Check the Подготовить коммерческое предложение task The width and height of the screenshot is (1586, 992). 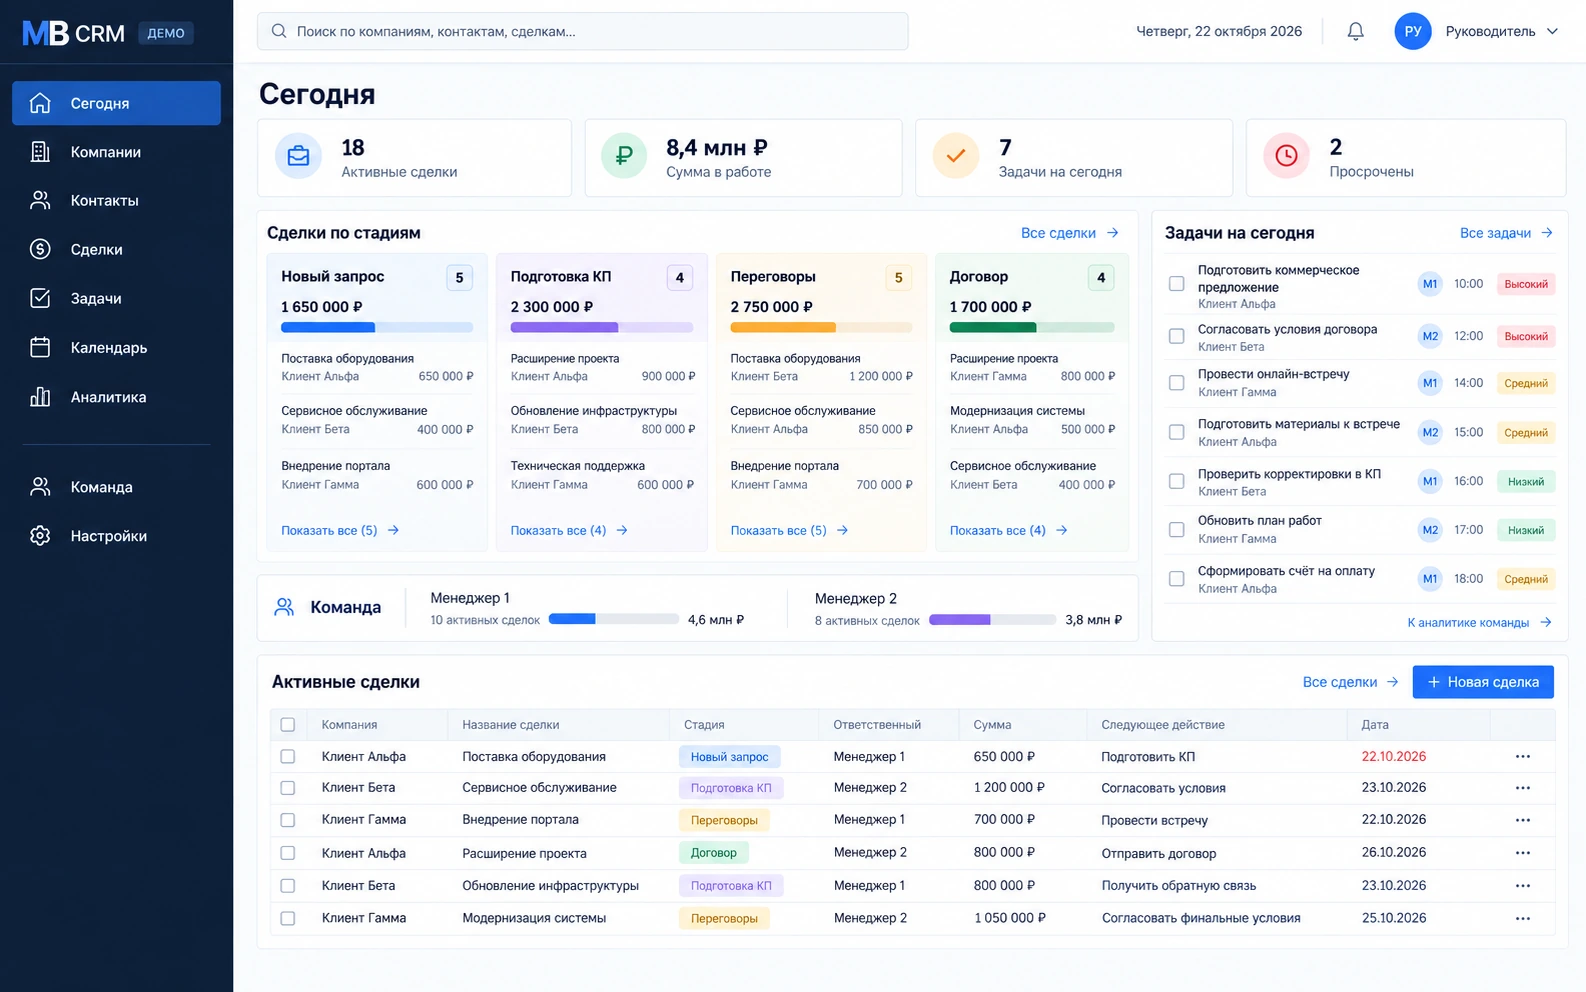tap(1177, 284)
